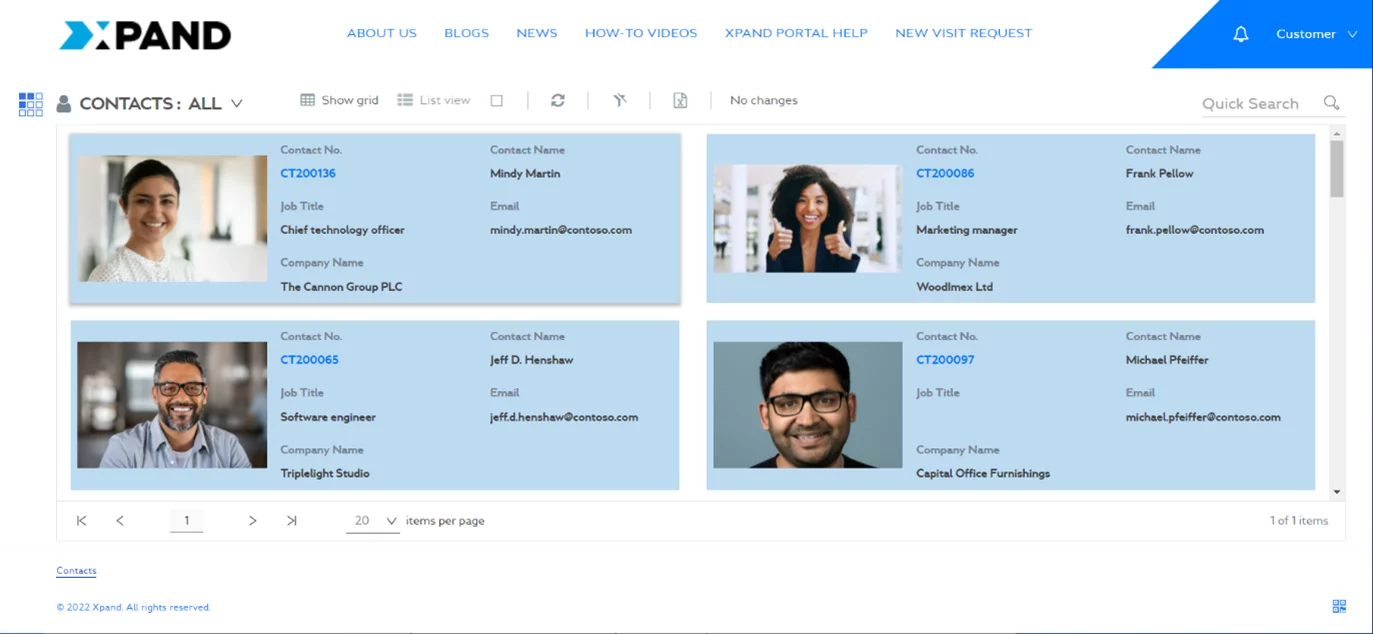Open the tile menu icon beside Contacts
1373x634 pixels.
pos(31,104)
